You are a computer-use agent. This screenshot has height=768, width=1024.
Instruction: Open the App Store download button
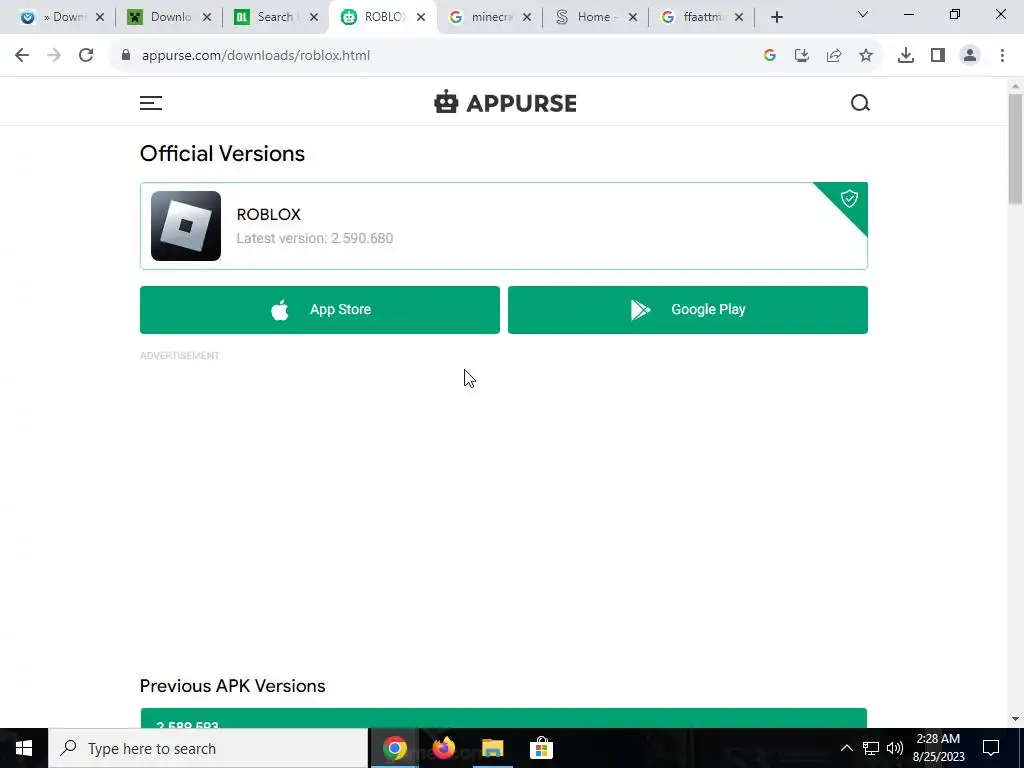tap(320, 310)
